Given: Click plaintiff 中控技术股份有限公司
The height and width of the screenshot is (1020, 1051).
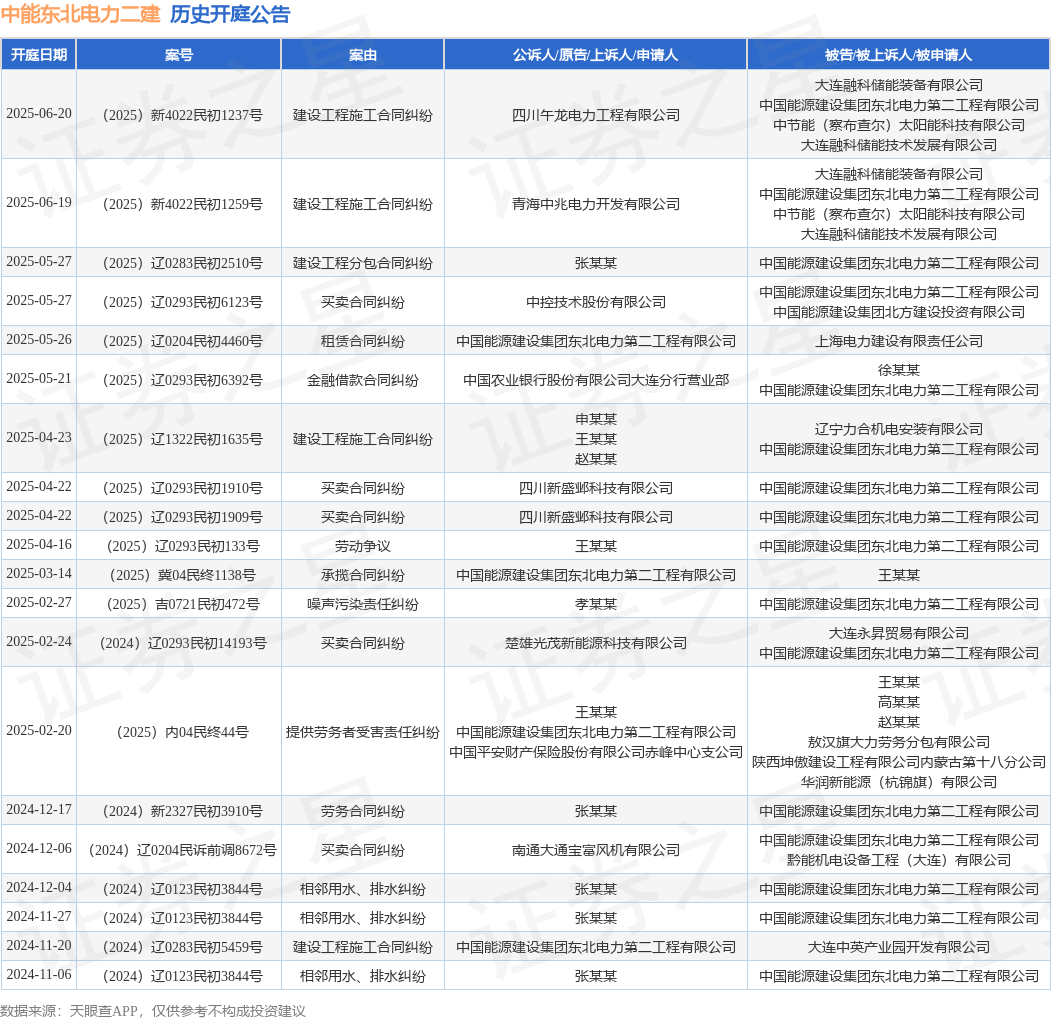Looking at the screenshot, I should click(595, 302).
